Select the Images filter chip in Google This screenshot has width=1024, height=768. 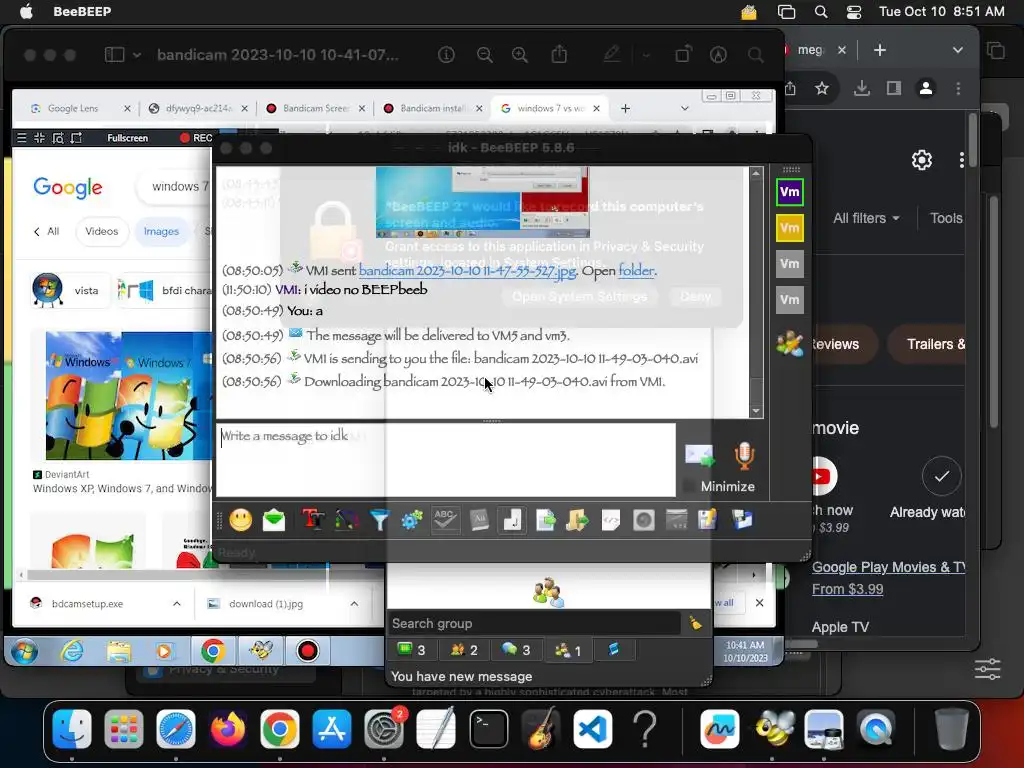(x=161, y=231)
